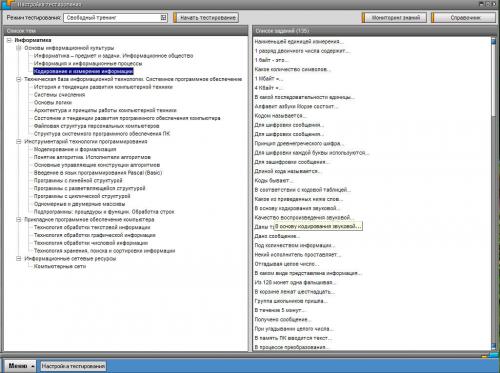Collapse the root 'Информатика' node
The image size is (500, 373).
click(9, 40)
